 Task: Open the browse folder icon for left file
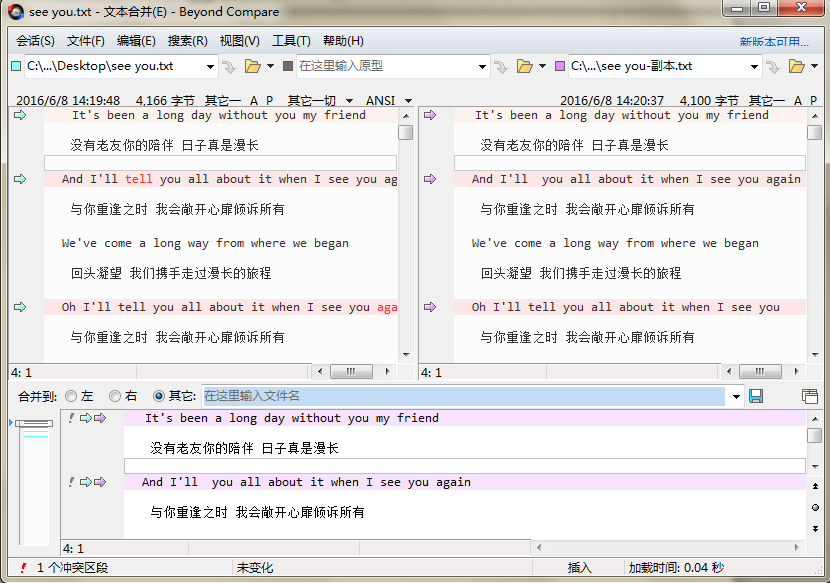coord(252,67)
